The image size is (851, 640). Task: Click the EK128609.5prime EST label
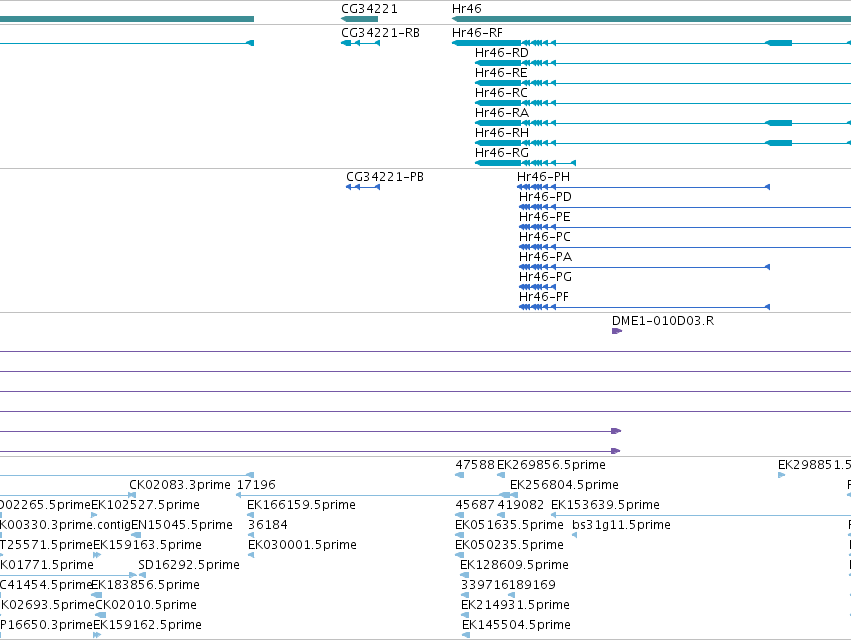[515, 566]
